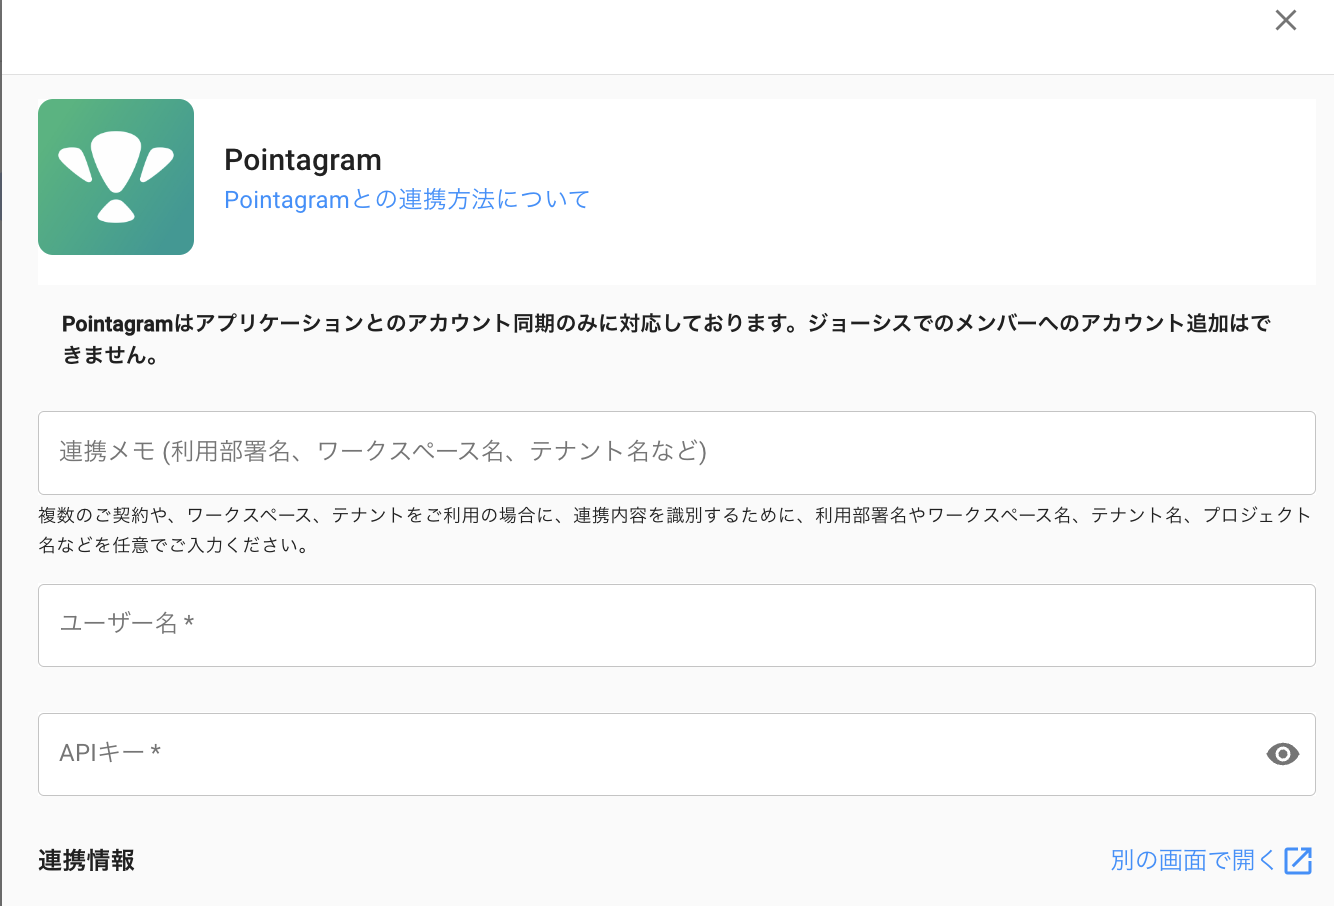Open 別の画面で開く link text
1334x906 pixels.
click(x=1192, y=860)
